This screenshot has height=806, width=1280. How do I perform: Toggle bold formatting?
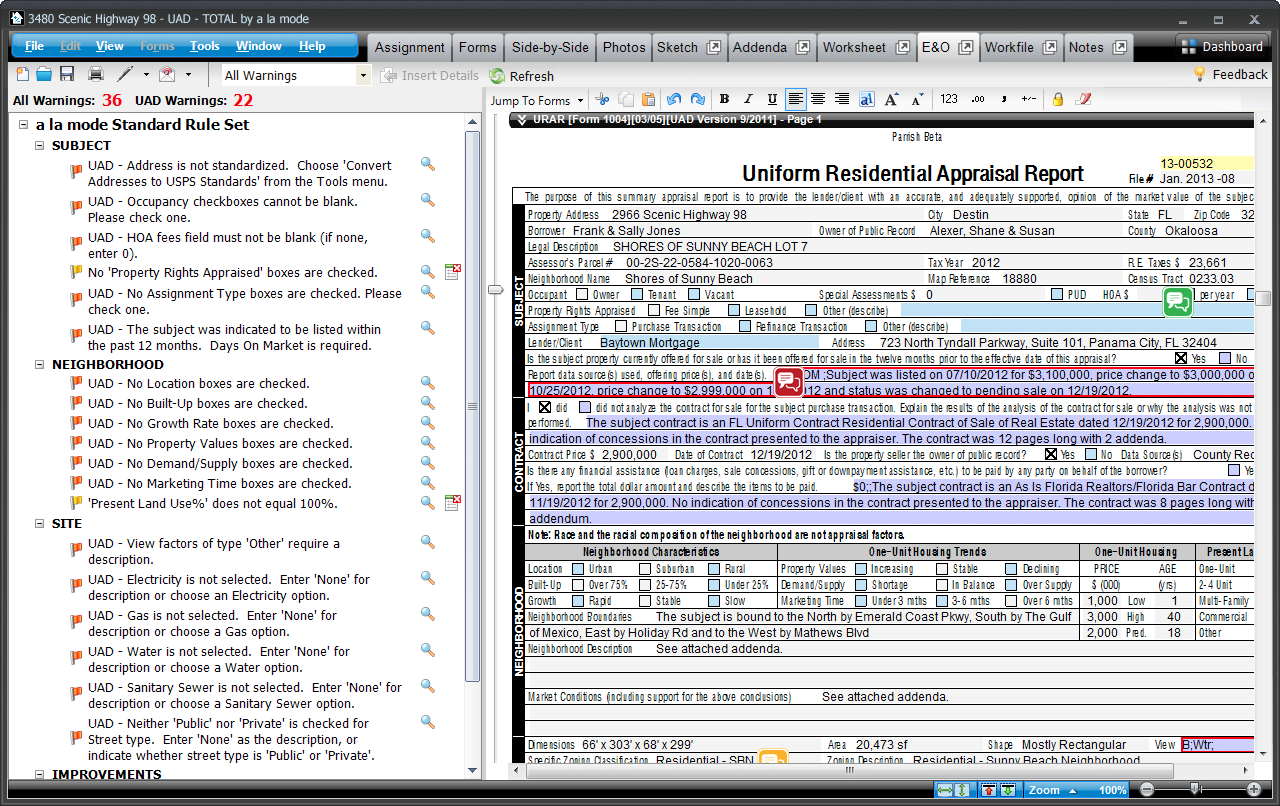pyautogui.click(x=724, y=99)
